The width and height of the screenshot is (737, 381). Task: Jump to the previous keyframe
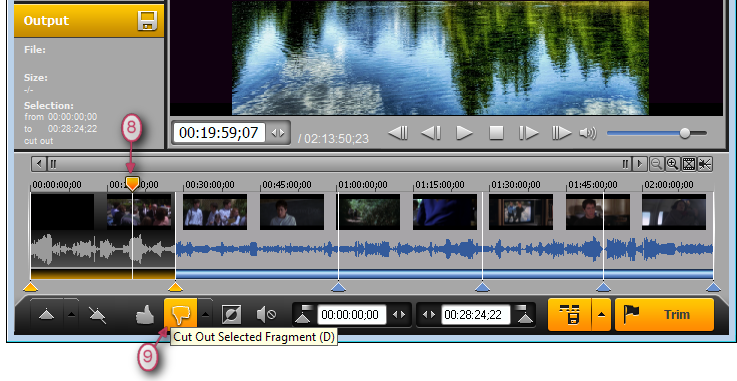pos(398,133)
